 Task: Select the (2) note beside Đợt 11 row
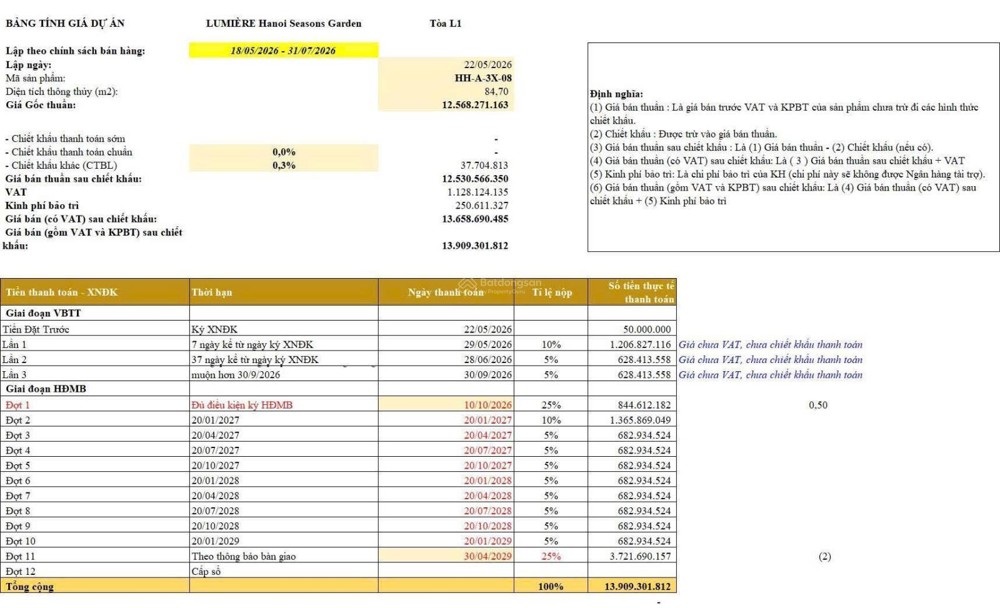[x=825, y=556]
